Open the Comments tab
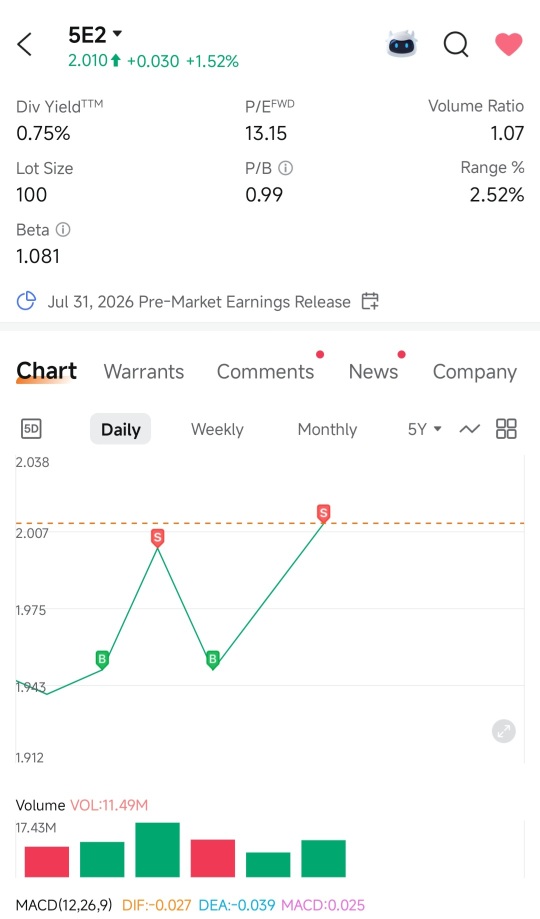The image size is (540, 919). (266, 372)
